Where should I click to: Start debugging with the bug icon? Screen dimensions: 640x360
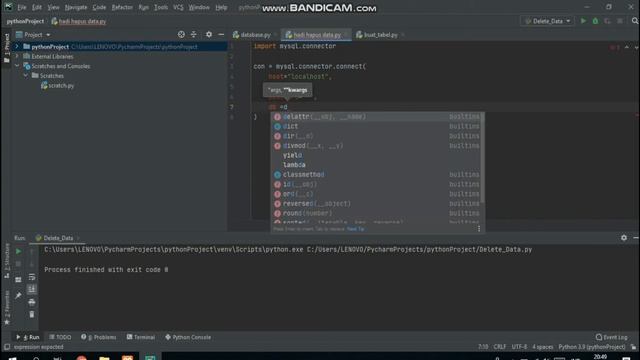(596, 21)
